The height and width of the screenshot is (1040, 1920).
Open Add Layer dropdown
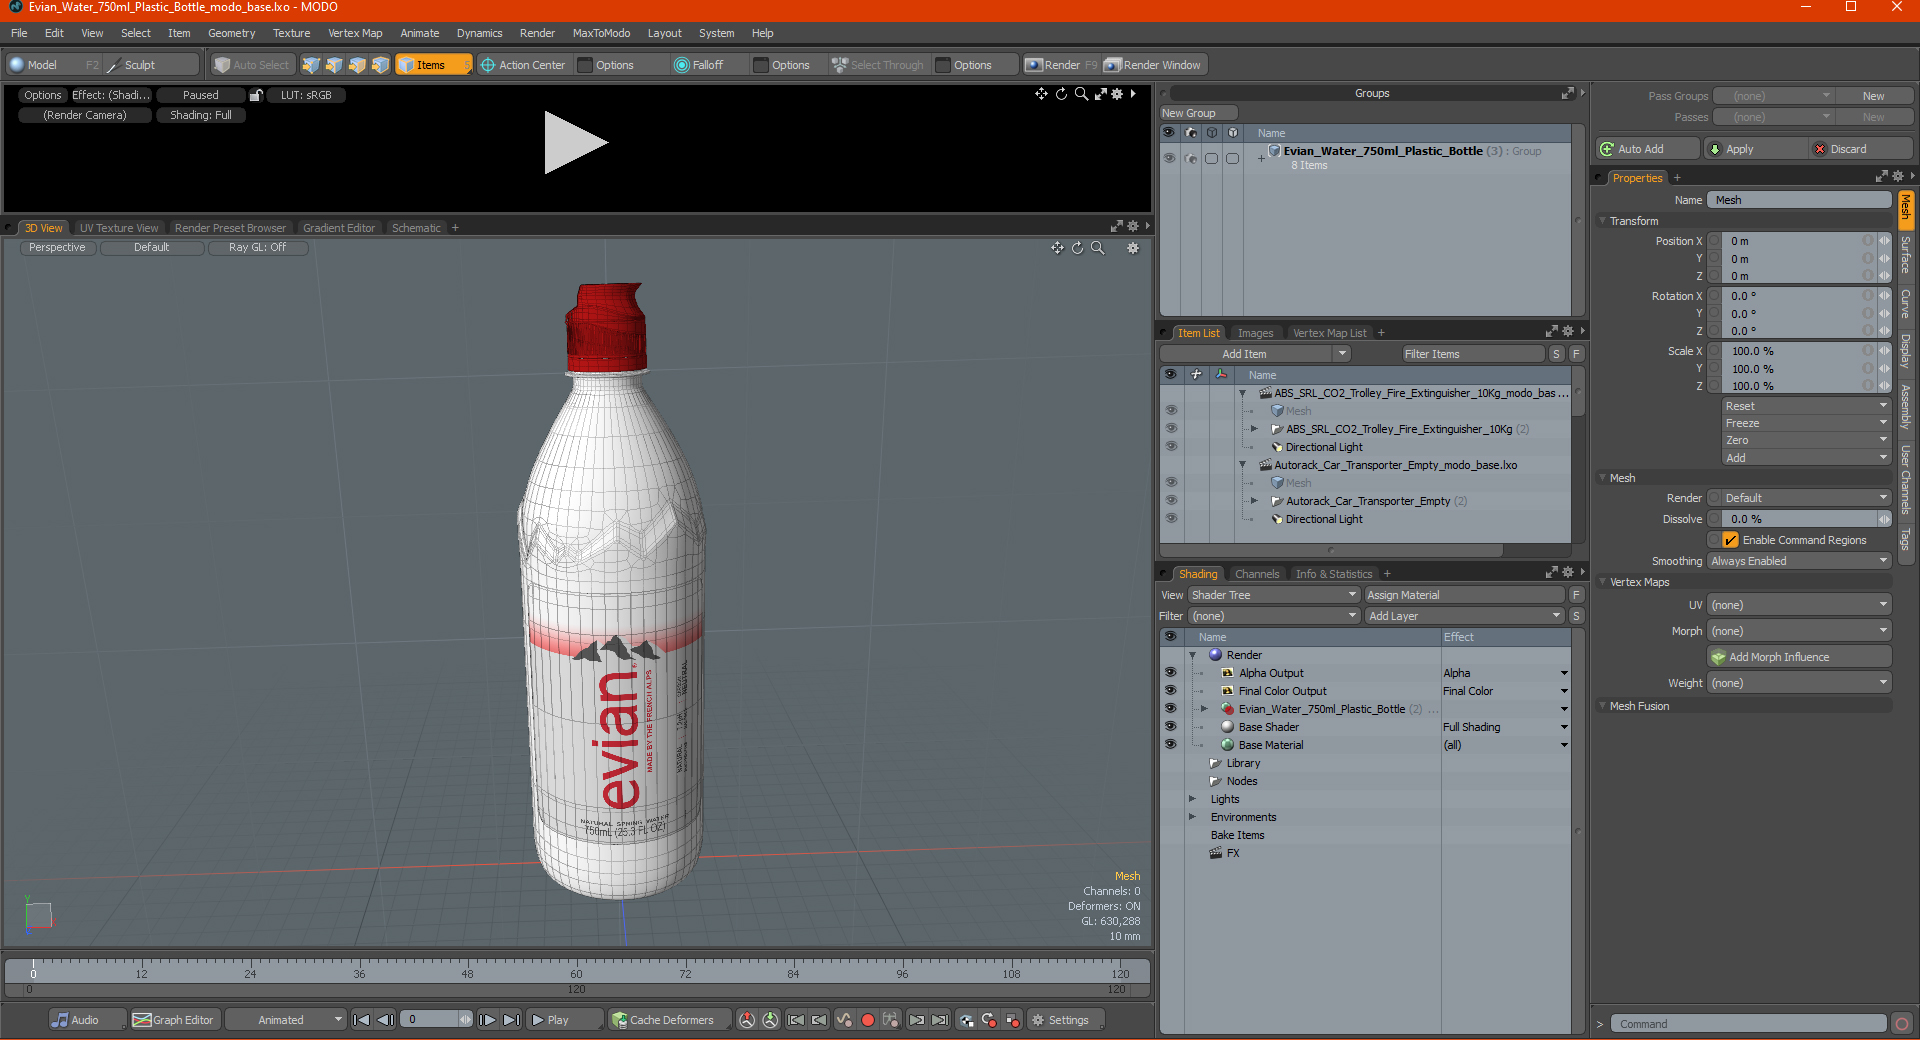(1464, 616)
